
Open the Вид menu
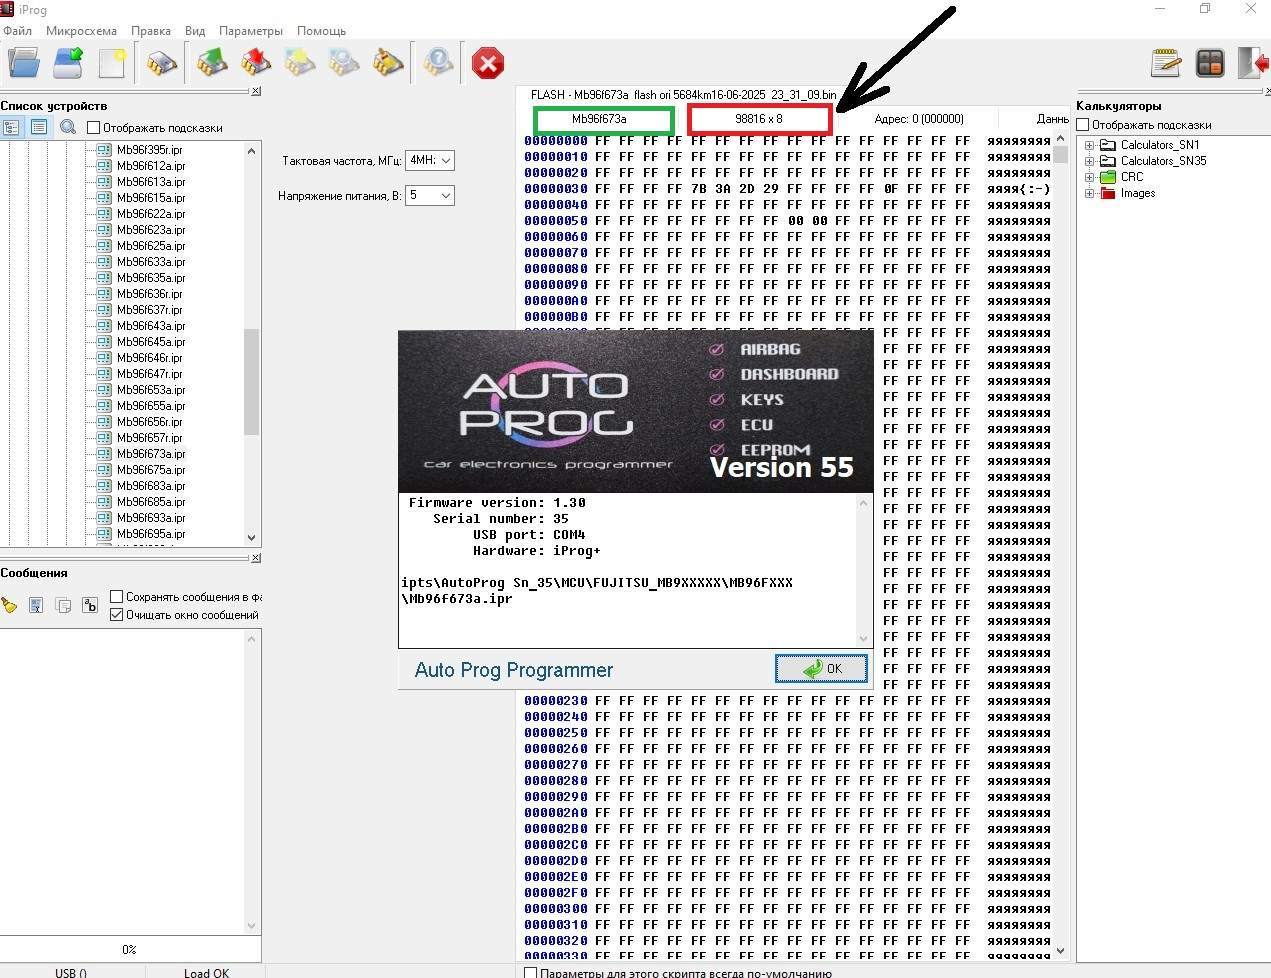click(x=195, y=31)
